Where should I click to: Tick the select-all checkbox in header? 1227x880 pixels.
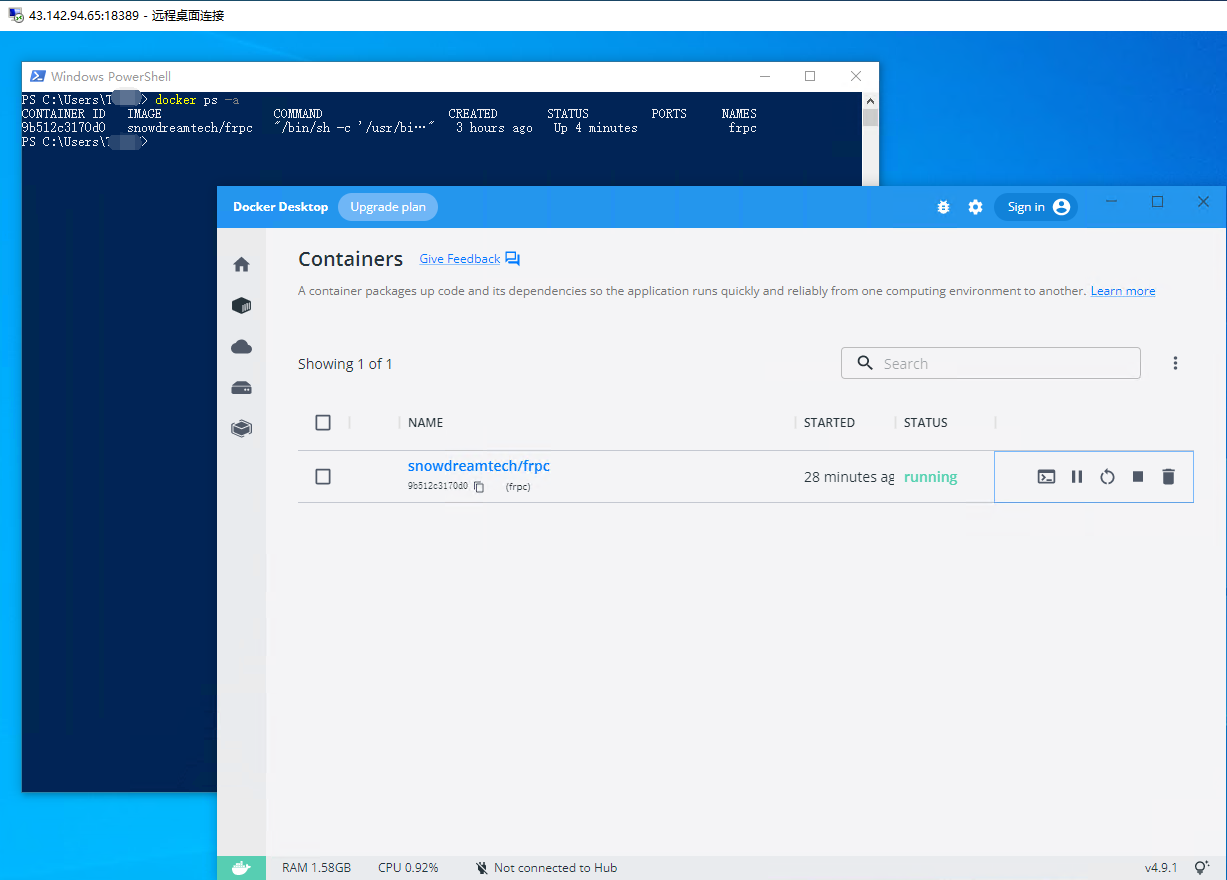click(323, 423)
